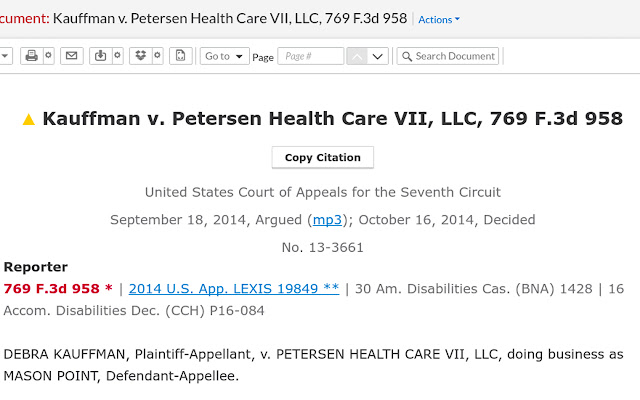Open print settings gear
640x400 pixels.
(x=48, y=56)
